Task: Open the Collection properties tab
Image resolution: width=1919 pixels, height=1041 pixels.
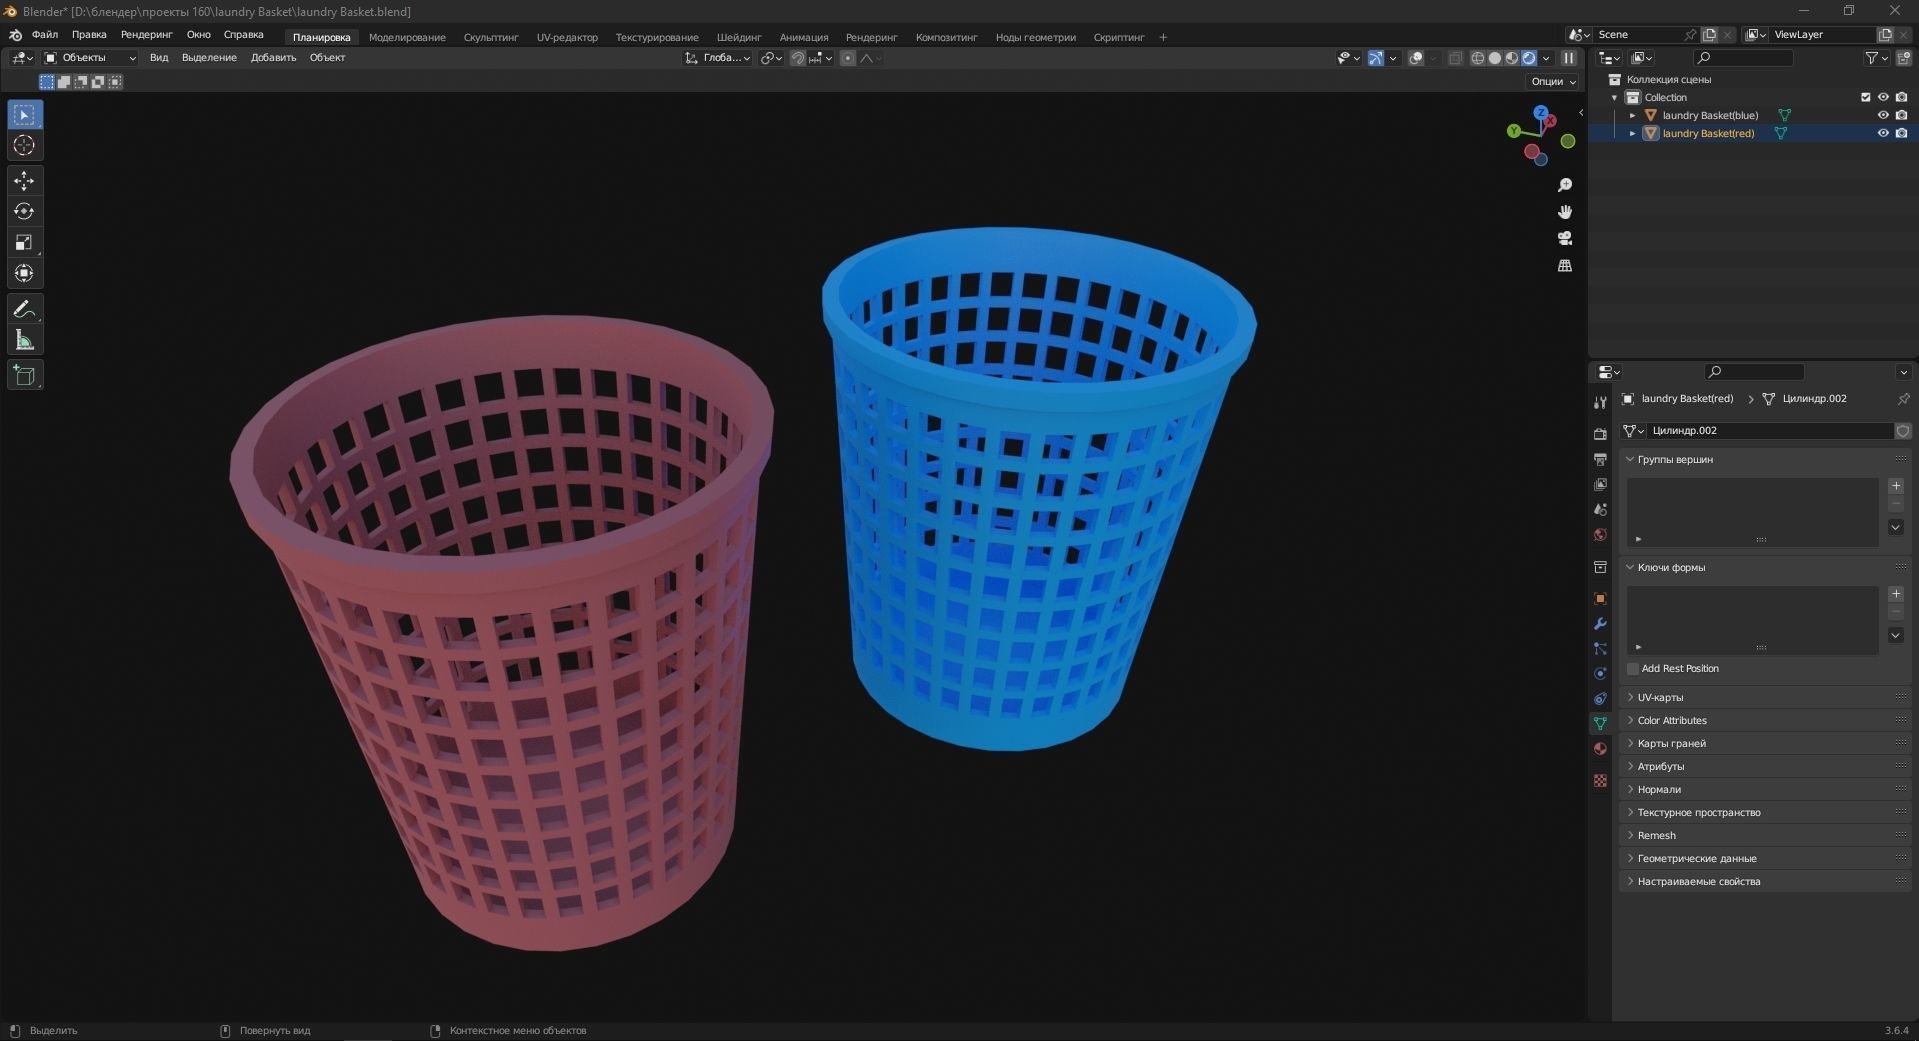Action: tap(1600, 567)
